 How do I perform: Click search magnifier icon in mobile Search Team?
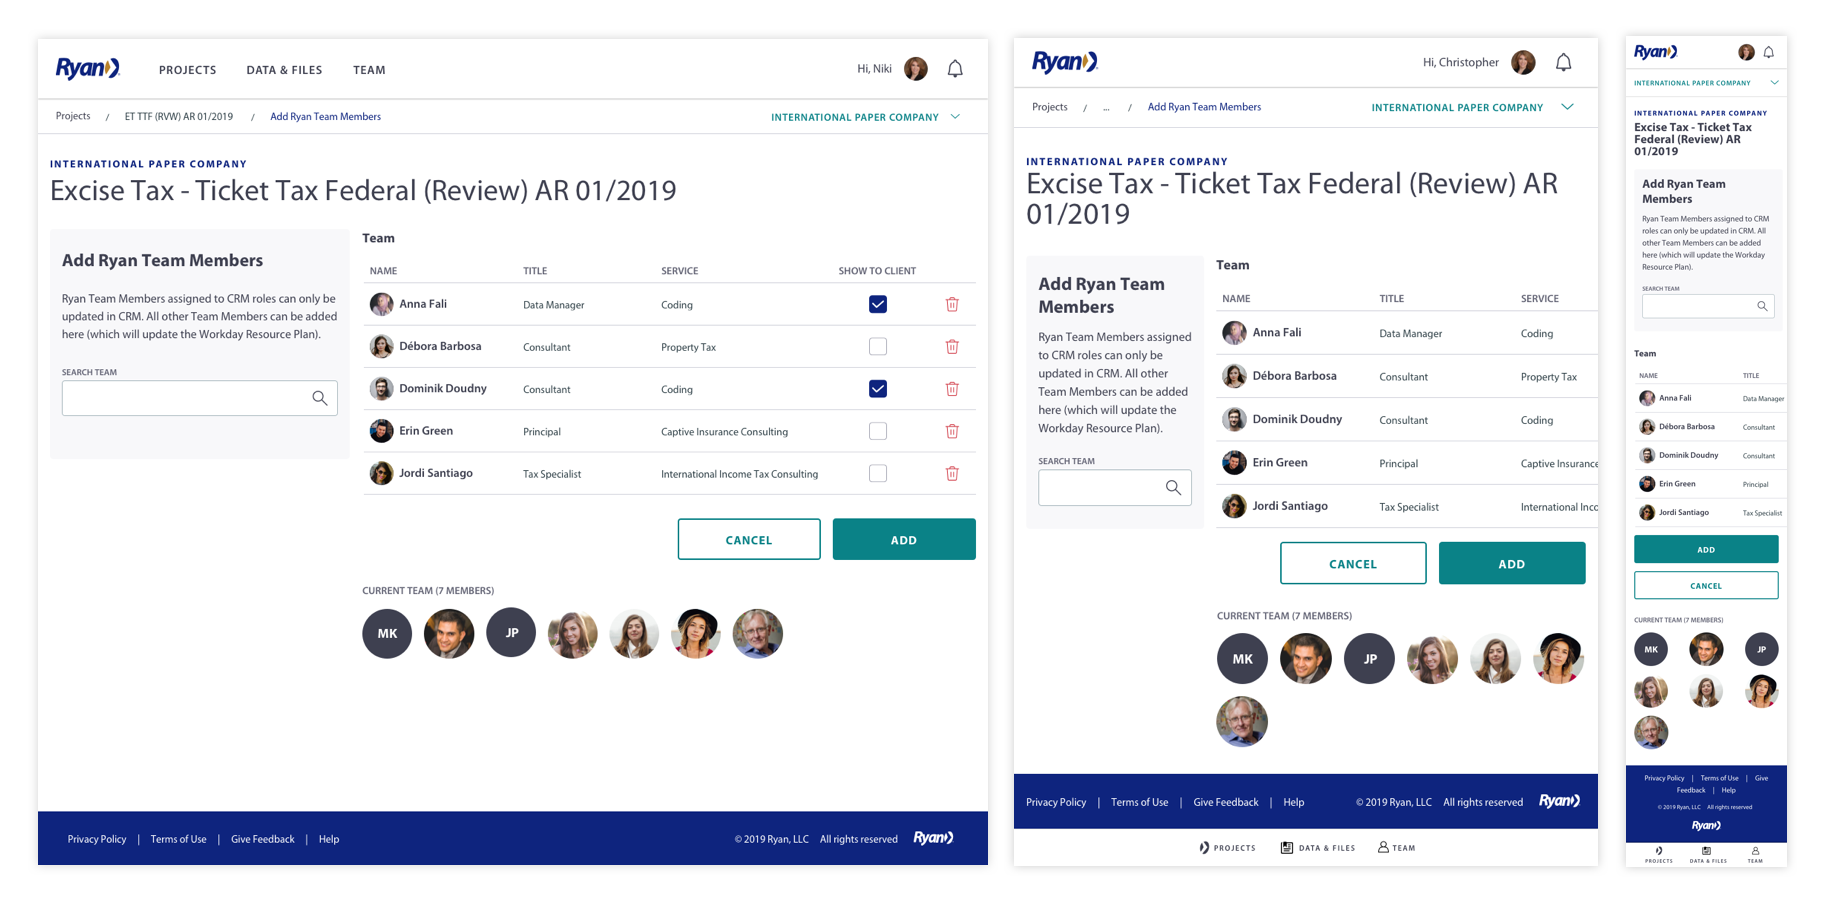(1763, 306)
